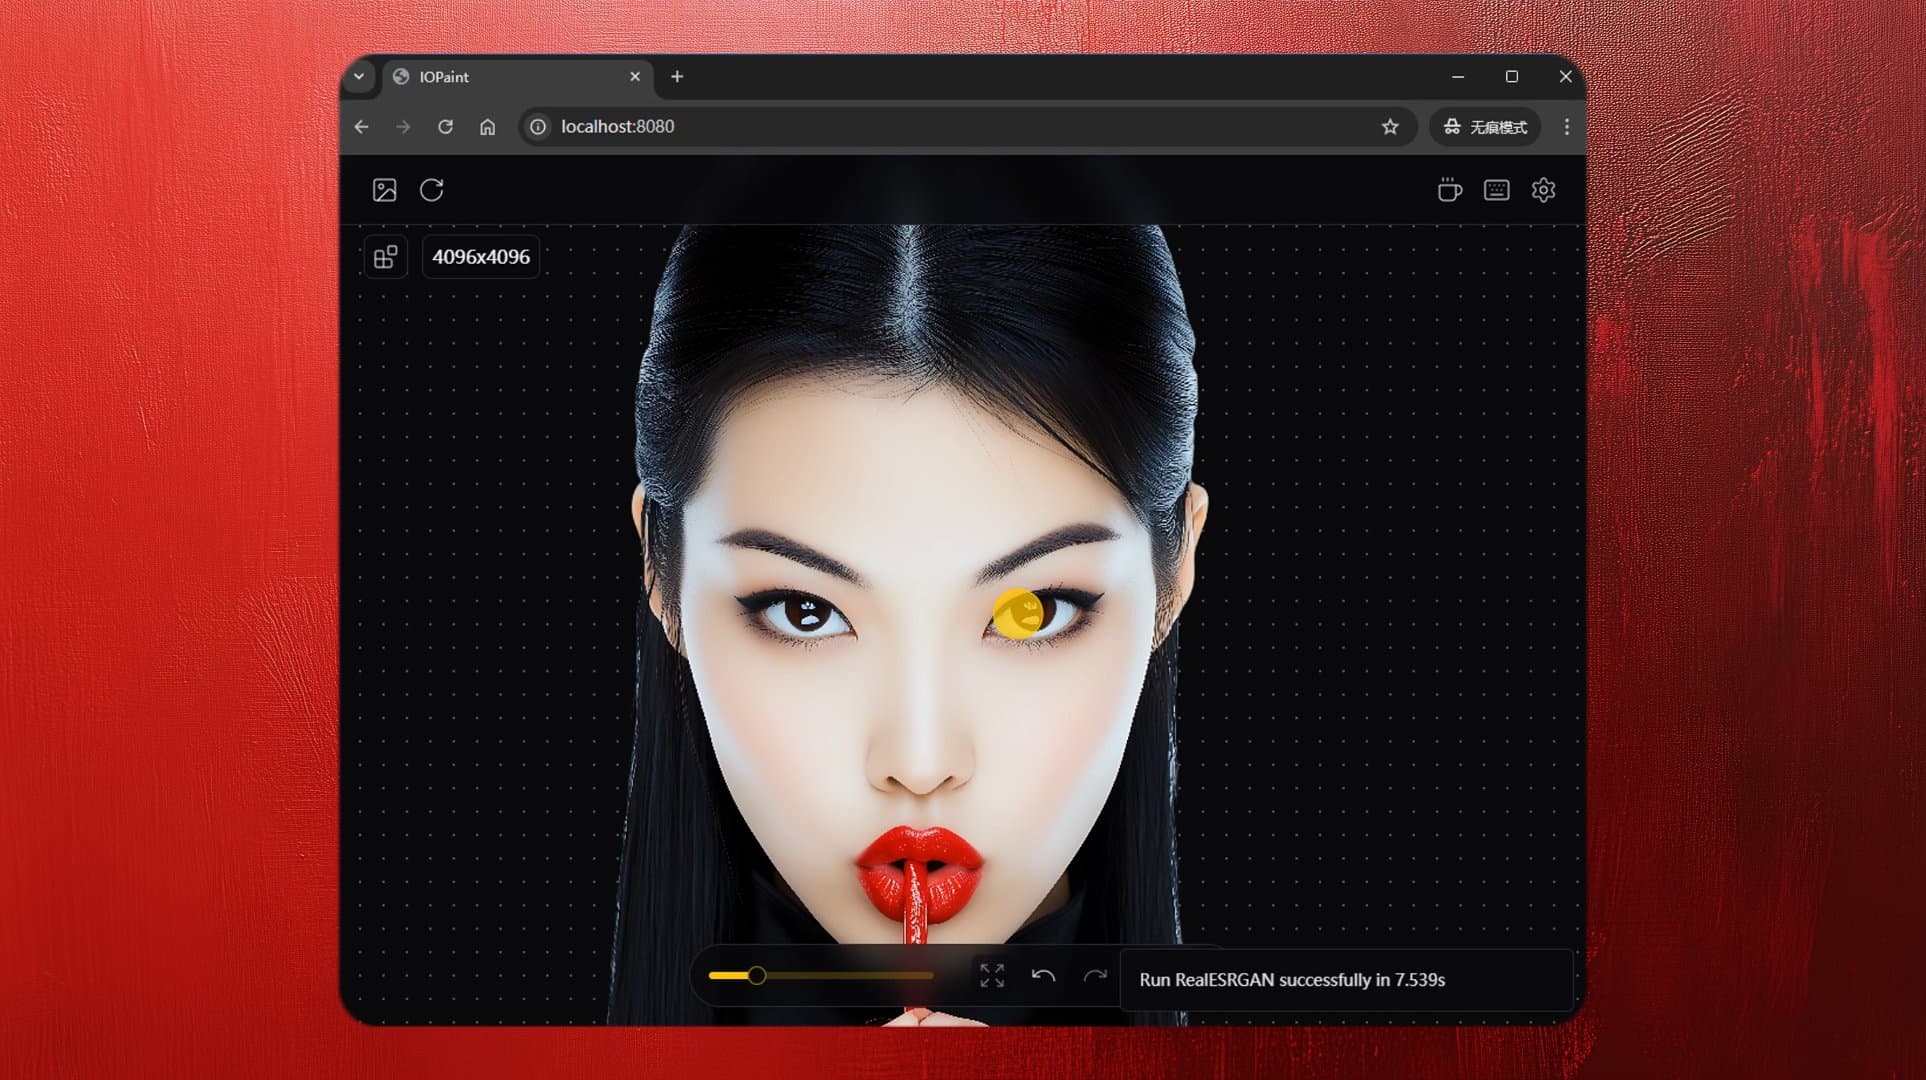The image size is (1926, 1080).
Task: Click the yellow brush size slider
Action: click(x=757, y=975)
